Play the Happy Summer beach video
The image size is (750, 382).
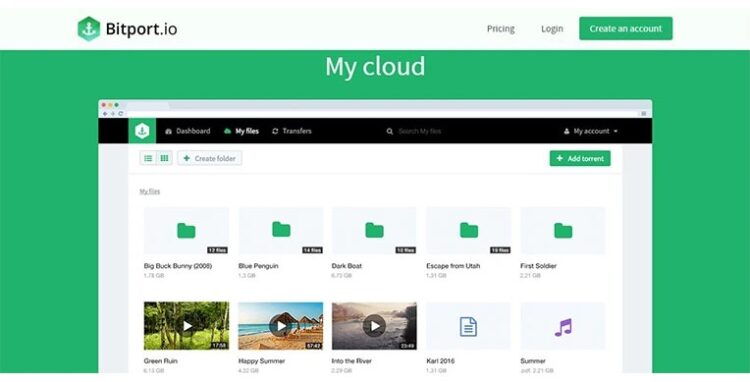281,326
